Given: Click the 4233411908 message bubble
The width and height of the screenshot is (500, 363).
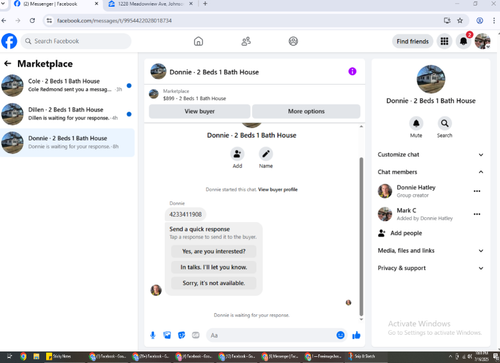Looking at the screenshot, I should (185, 214).
